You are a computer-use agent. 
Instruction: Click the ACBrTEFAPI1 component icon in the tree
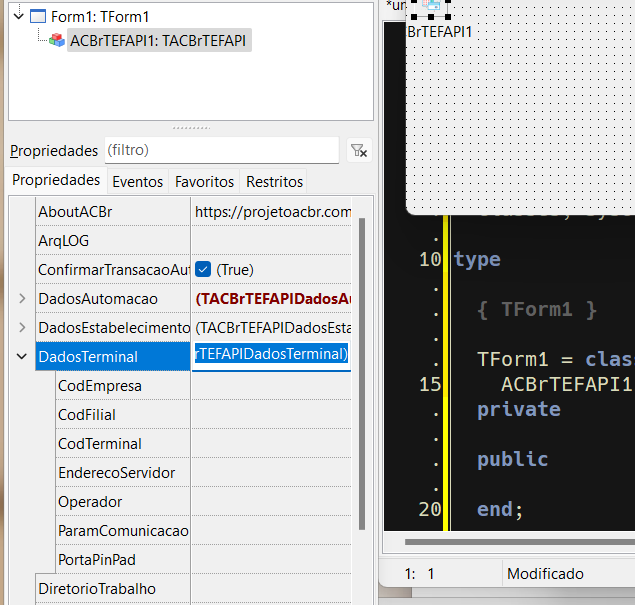57,40
